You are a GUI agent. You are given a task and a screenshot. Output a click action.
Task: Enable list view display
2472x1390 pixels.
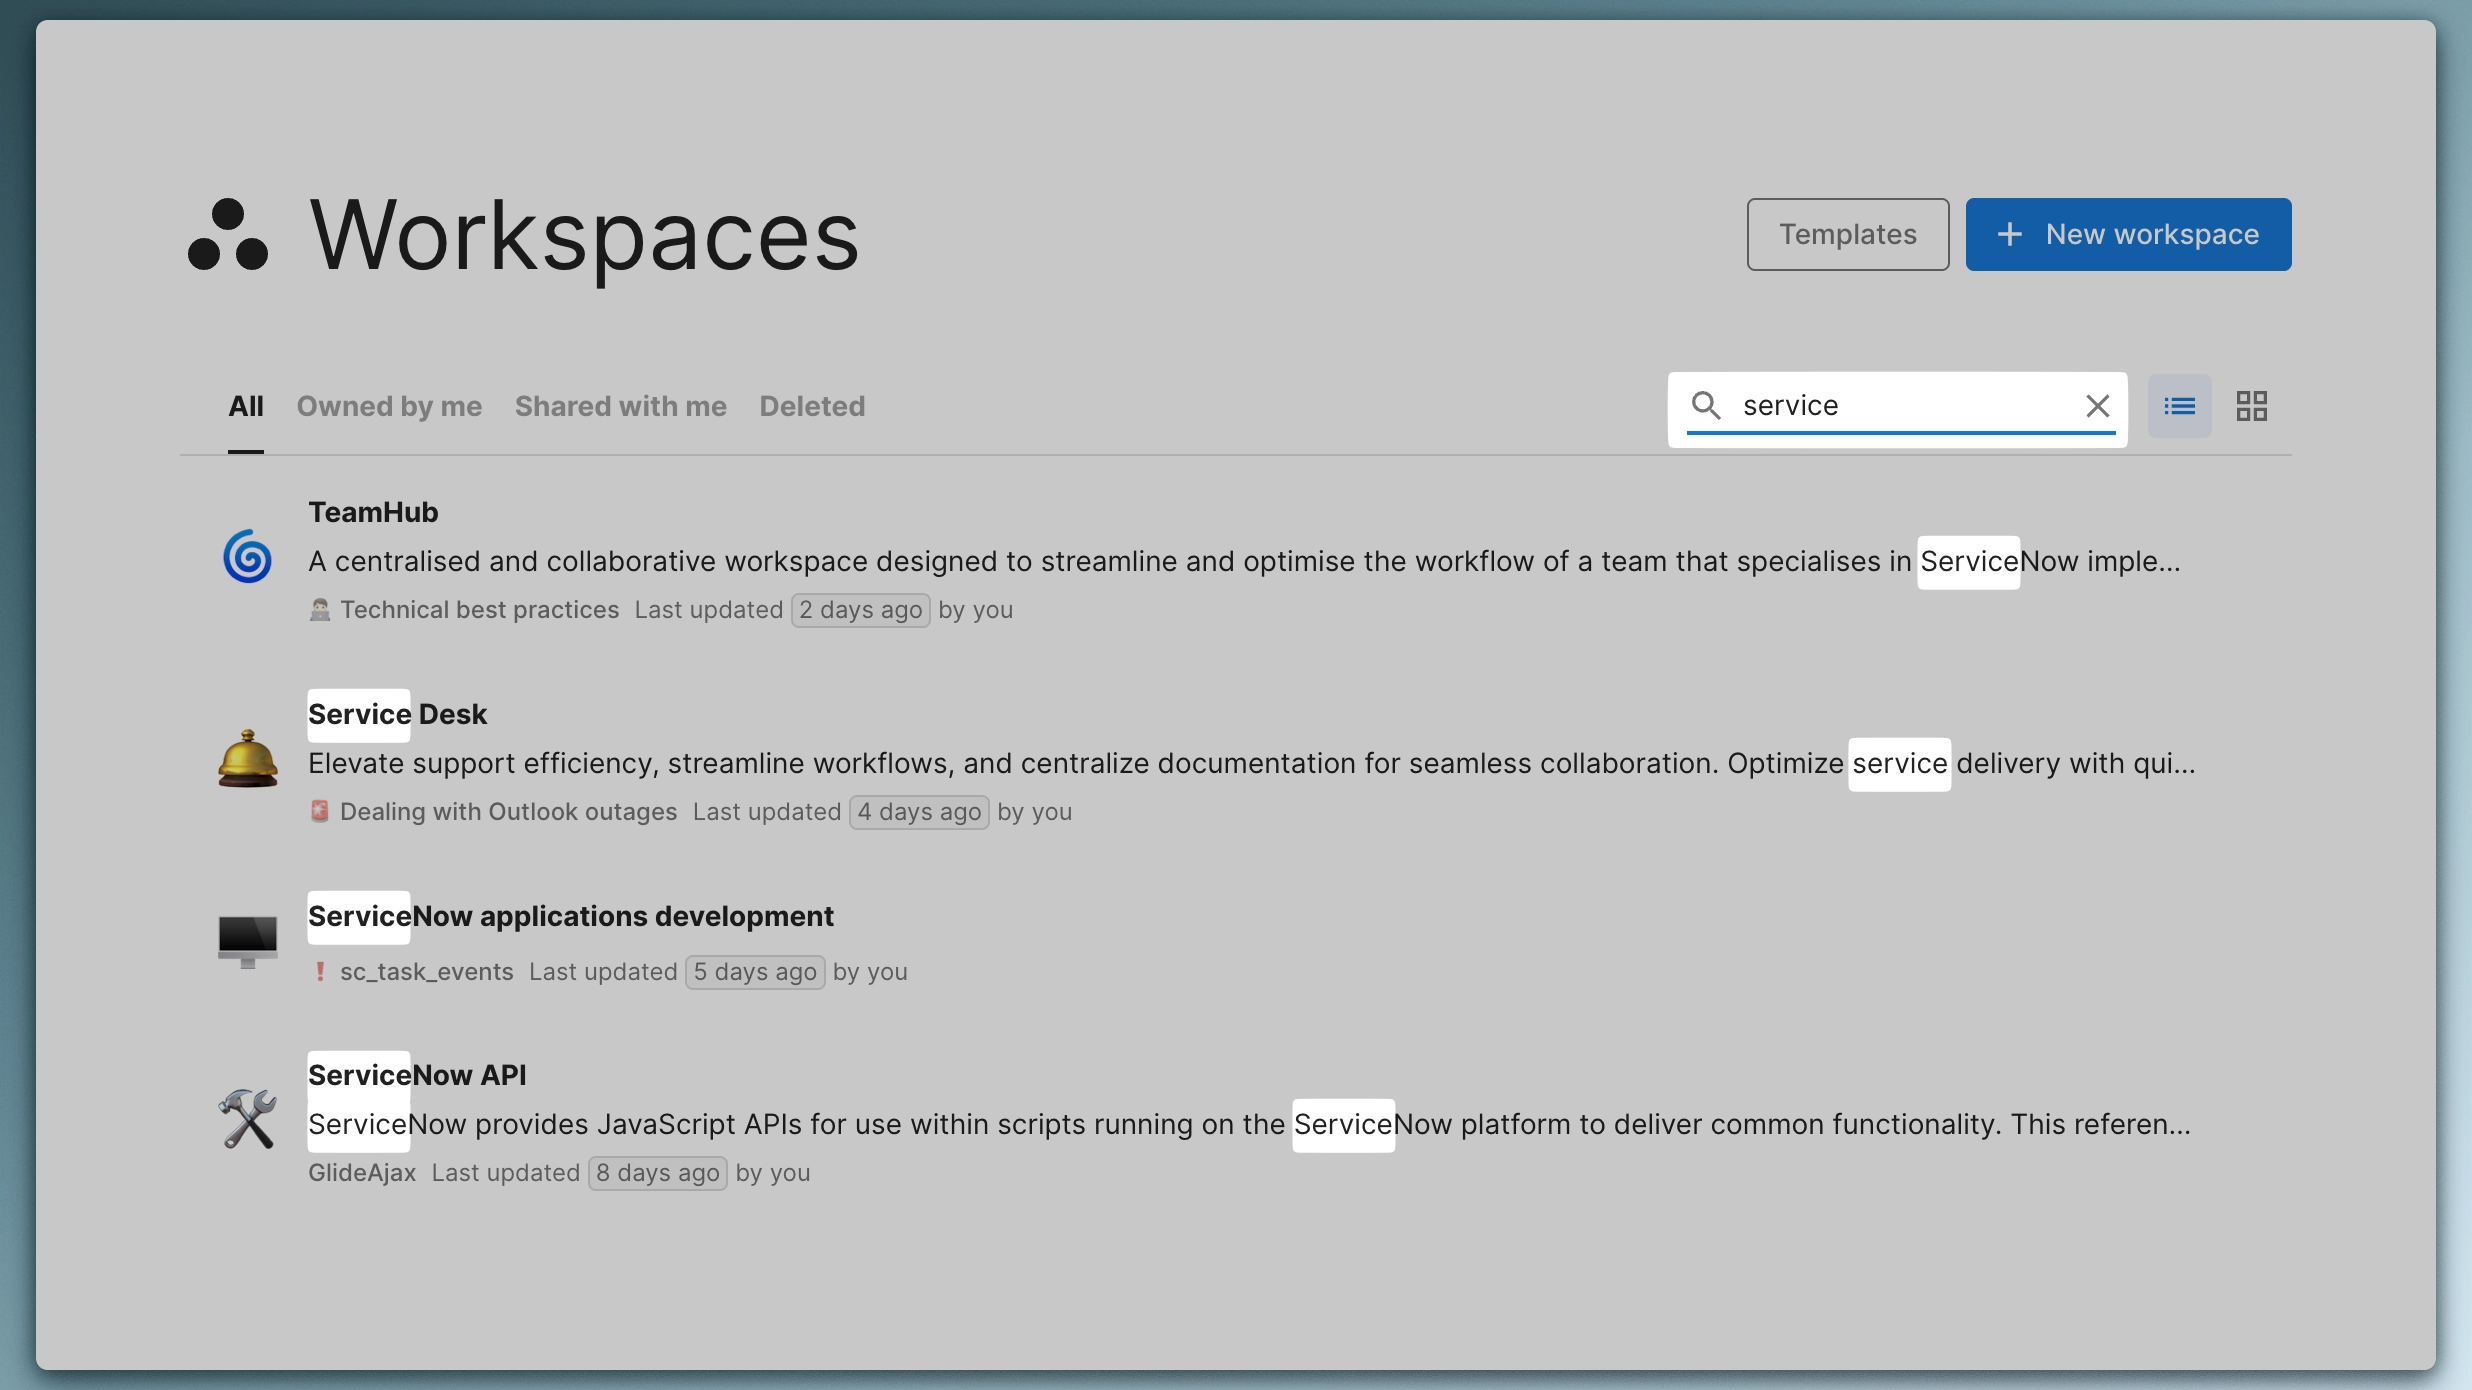point(2178,405)
